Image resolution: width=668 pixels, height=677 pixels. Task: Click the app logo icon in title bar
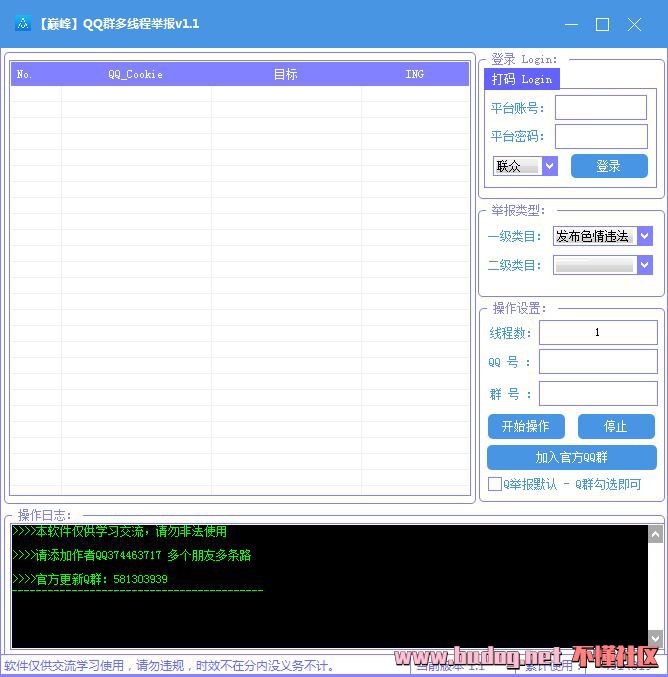click(23, 23)
